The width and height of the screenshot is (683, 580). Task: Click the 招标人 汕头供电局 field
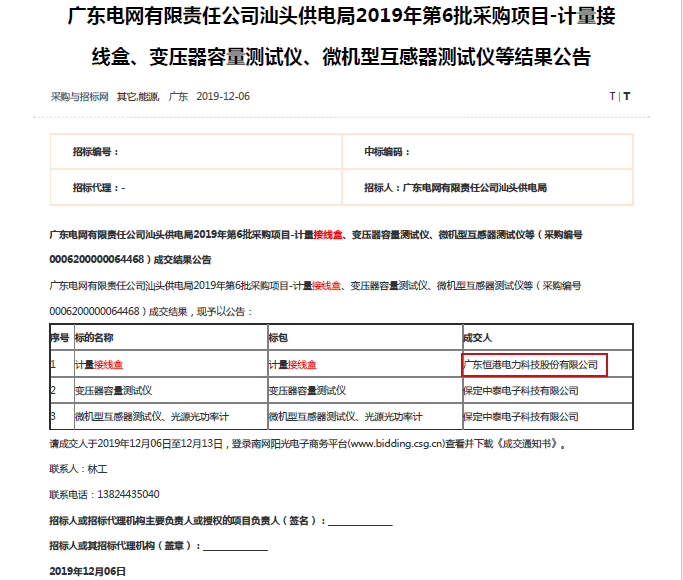[x=462, y=187]
